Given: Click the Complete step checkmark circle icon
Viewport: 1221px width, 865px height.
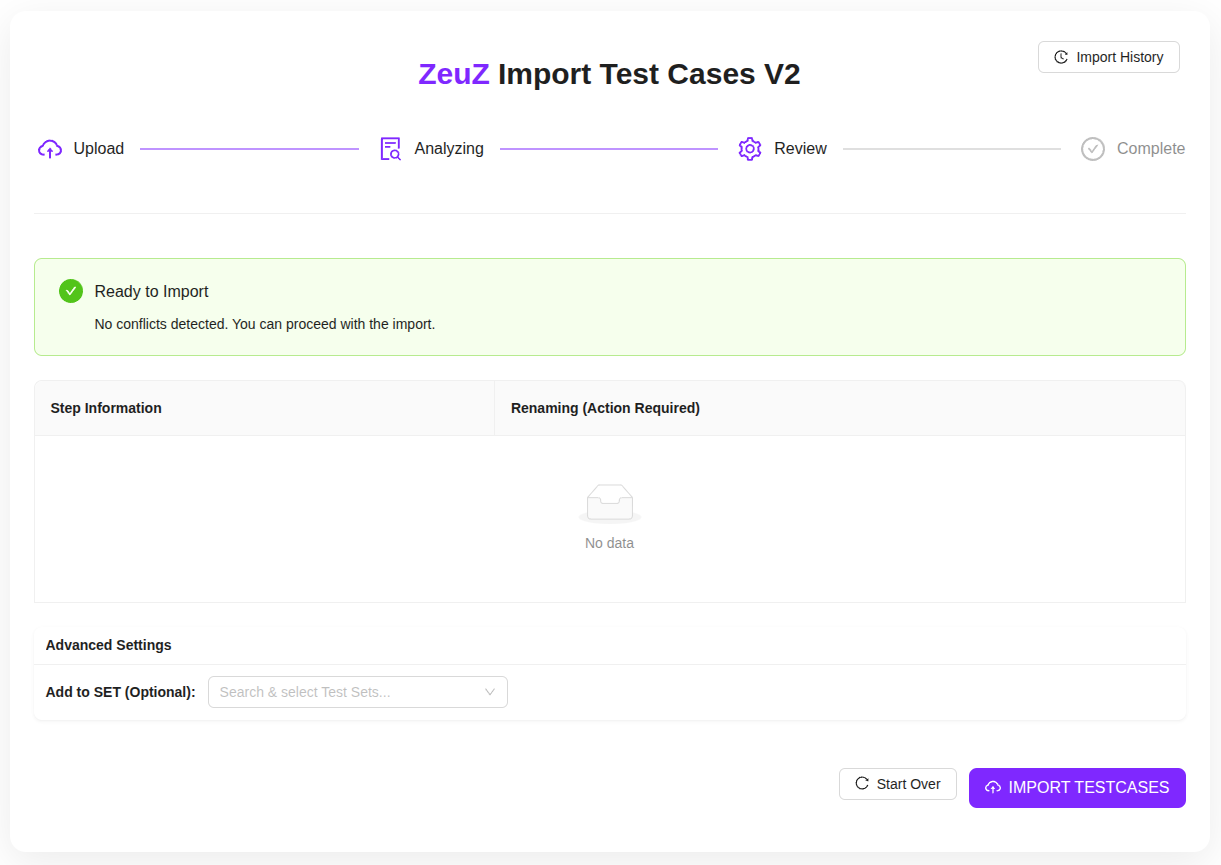Looking at the screenshot, I should pyautogui.click(x=1093, y=149).
